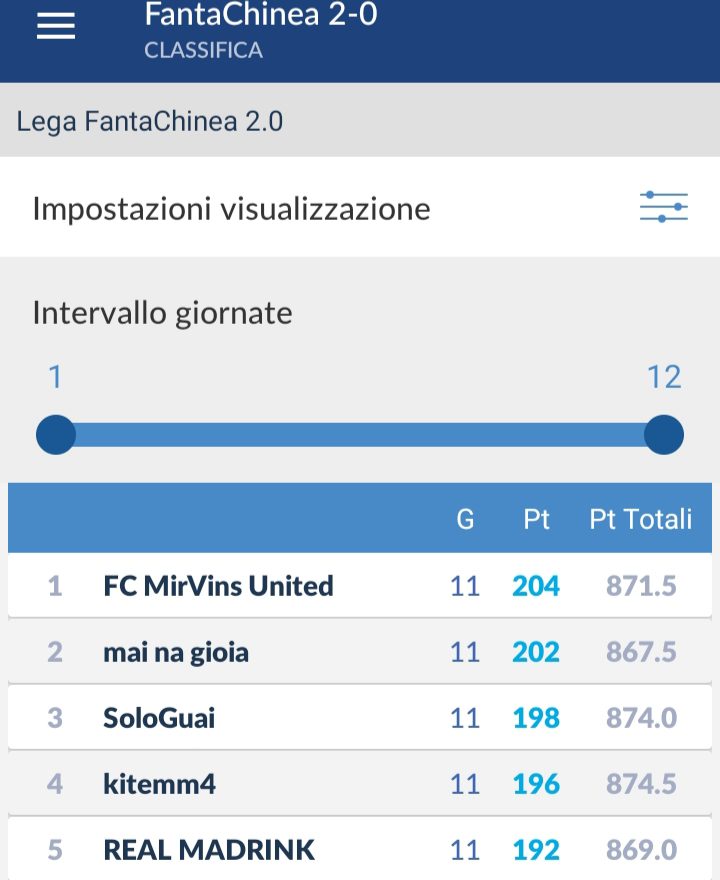Open mai na gioia team row
The image size is (720, 880).
360,652
